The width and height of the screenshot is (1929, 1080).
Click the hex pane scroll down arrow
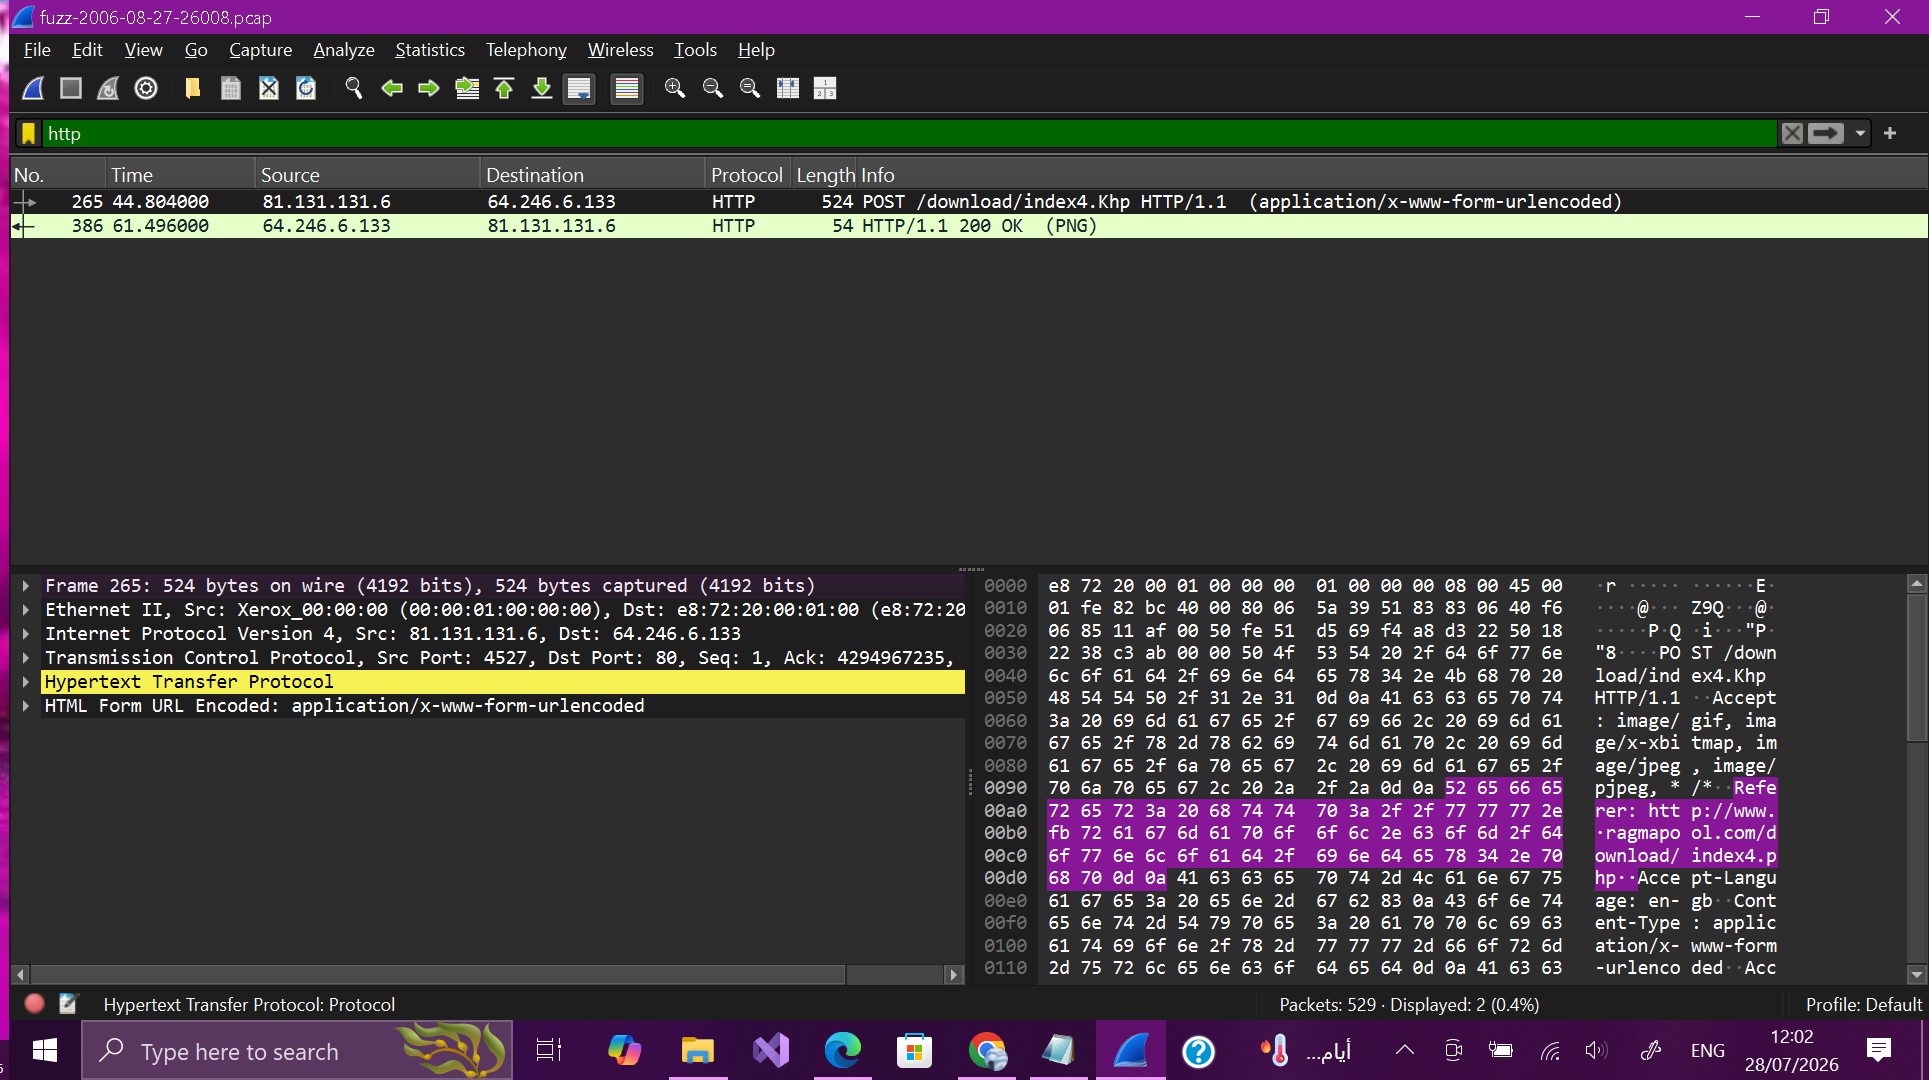point(1916,974)
